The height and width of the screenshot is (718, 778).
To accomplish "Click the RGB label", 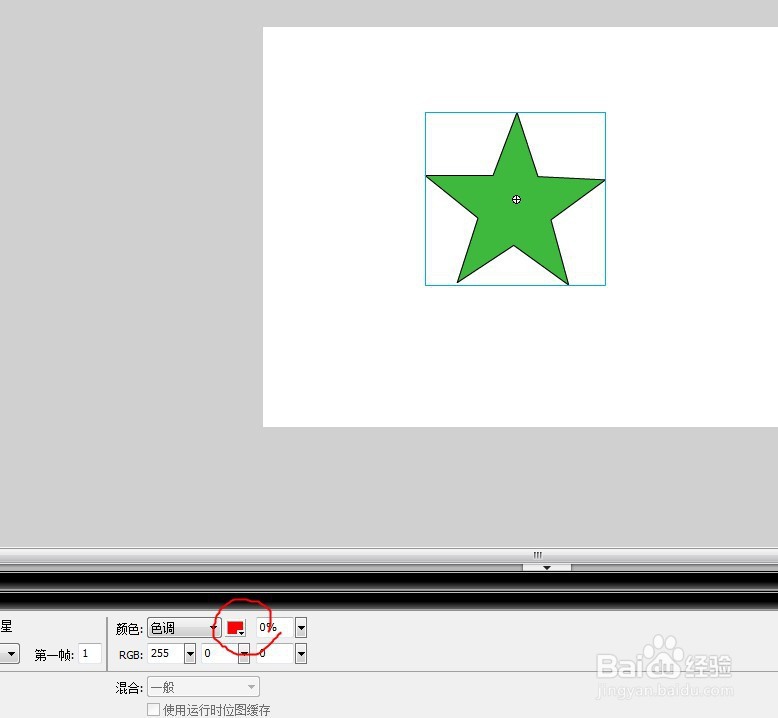I will (x=130, y=655).
